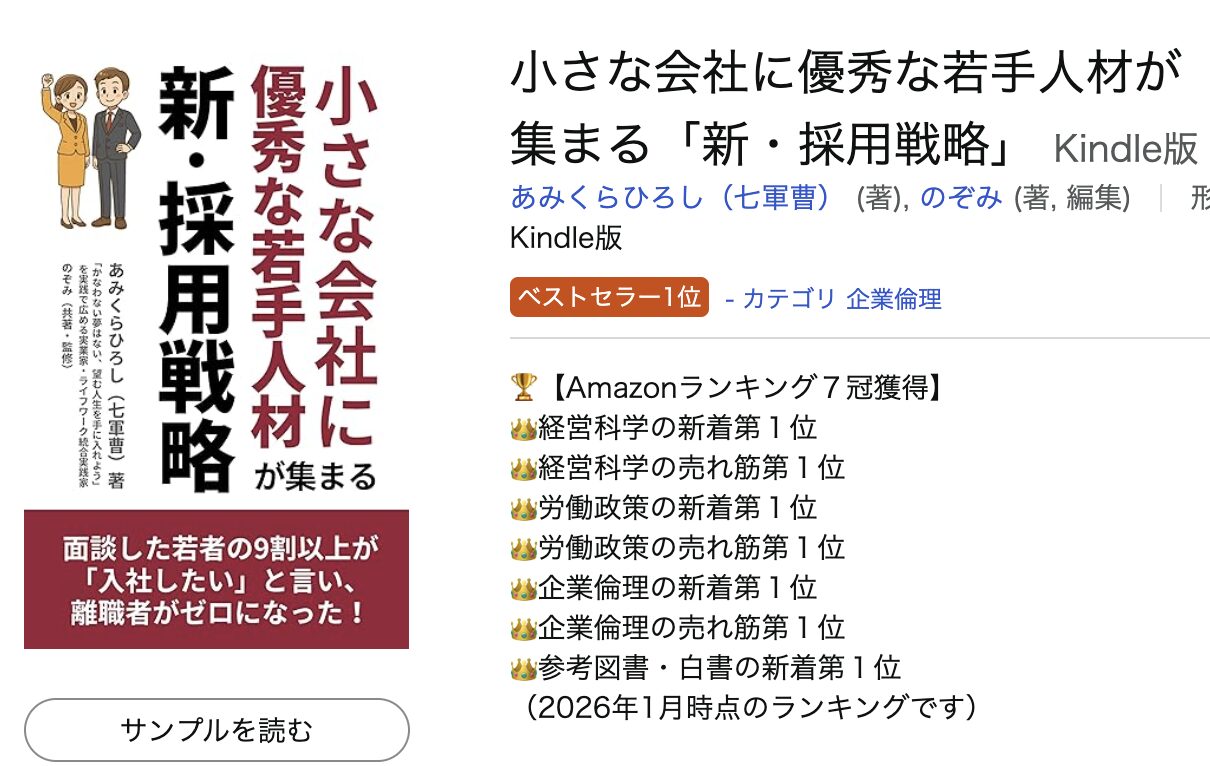
Task: Expand the 形式 format section at right edge
Action: point(1200,198)
